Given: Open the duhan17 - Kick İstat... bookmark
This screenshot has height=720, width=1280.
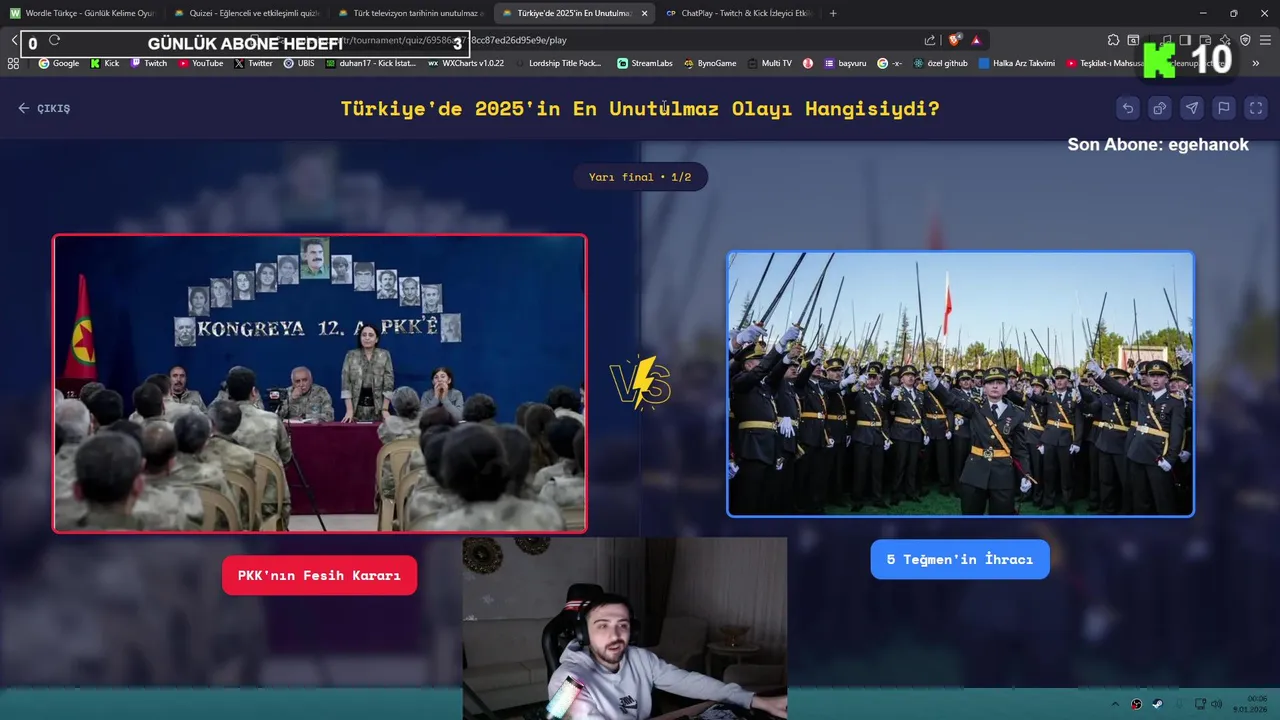Looking at the screenshot, I should 370,63.
